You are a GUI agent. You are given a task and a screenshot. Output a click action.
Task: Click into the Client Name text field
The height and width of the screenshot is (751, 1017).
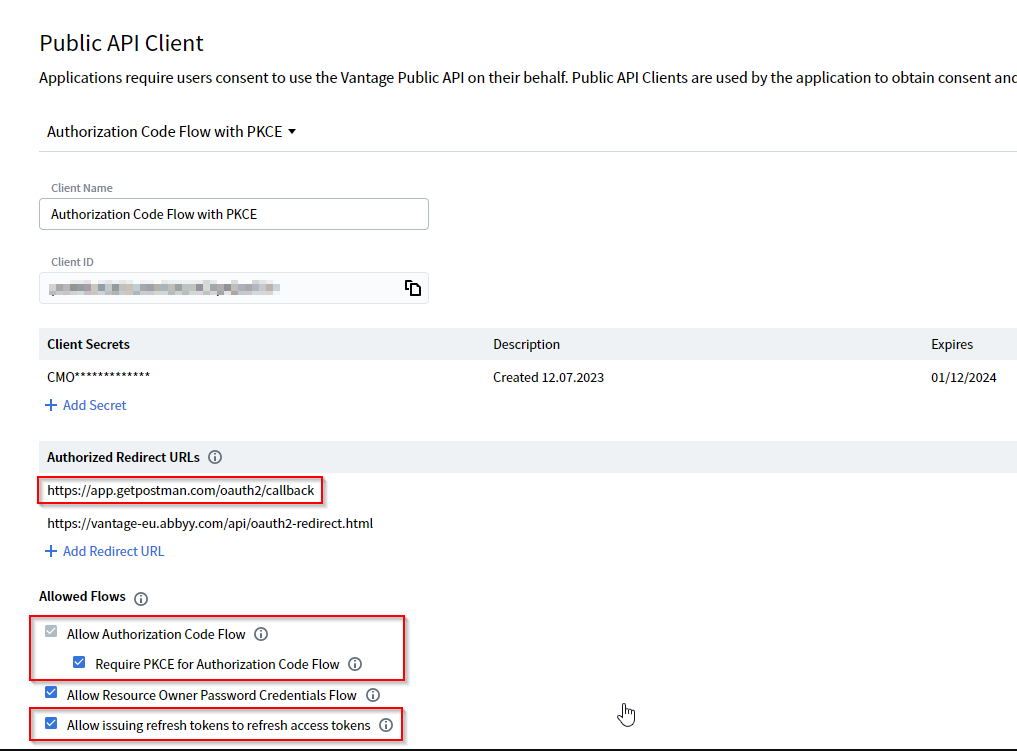233,214
